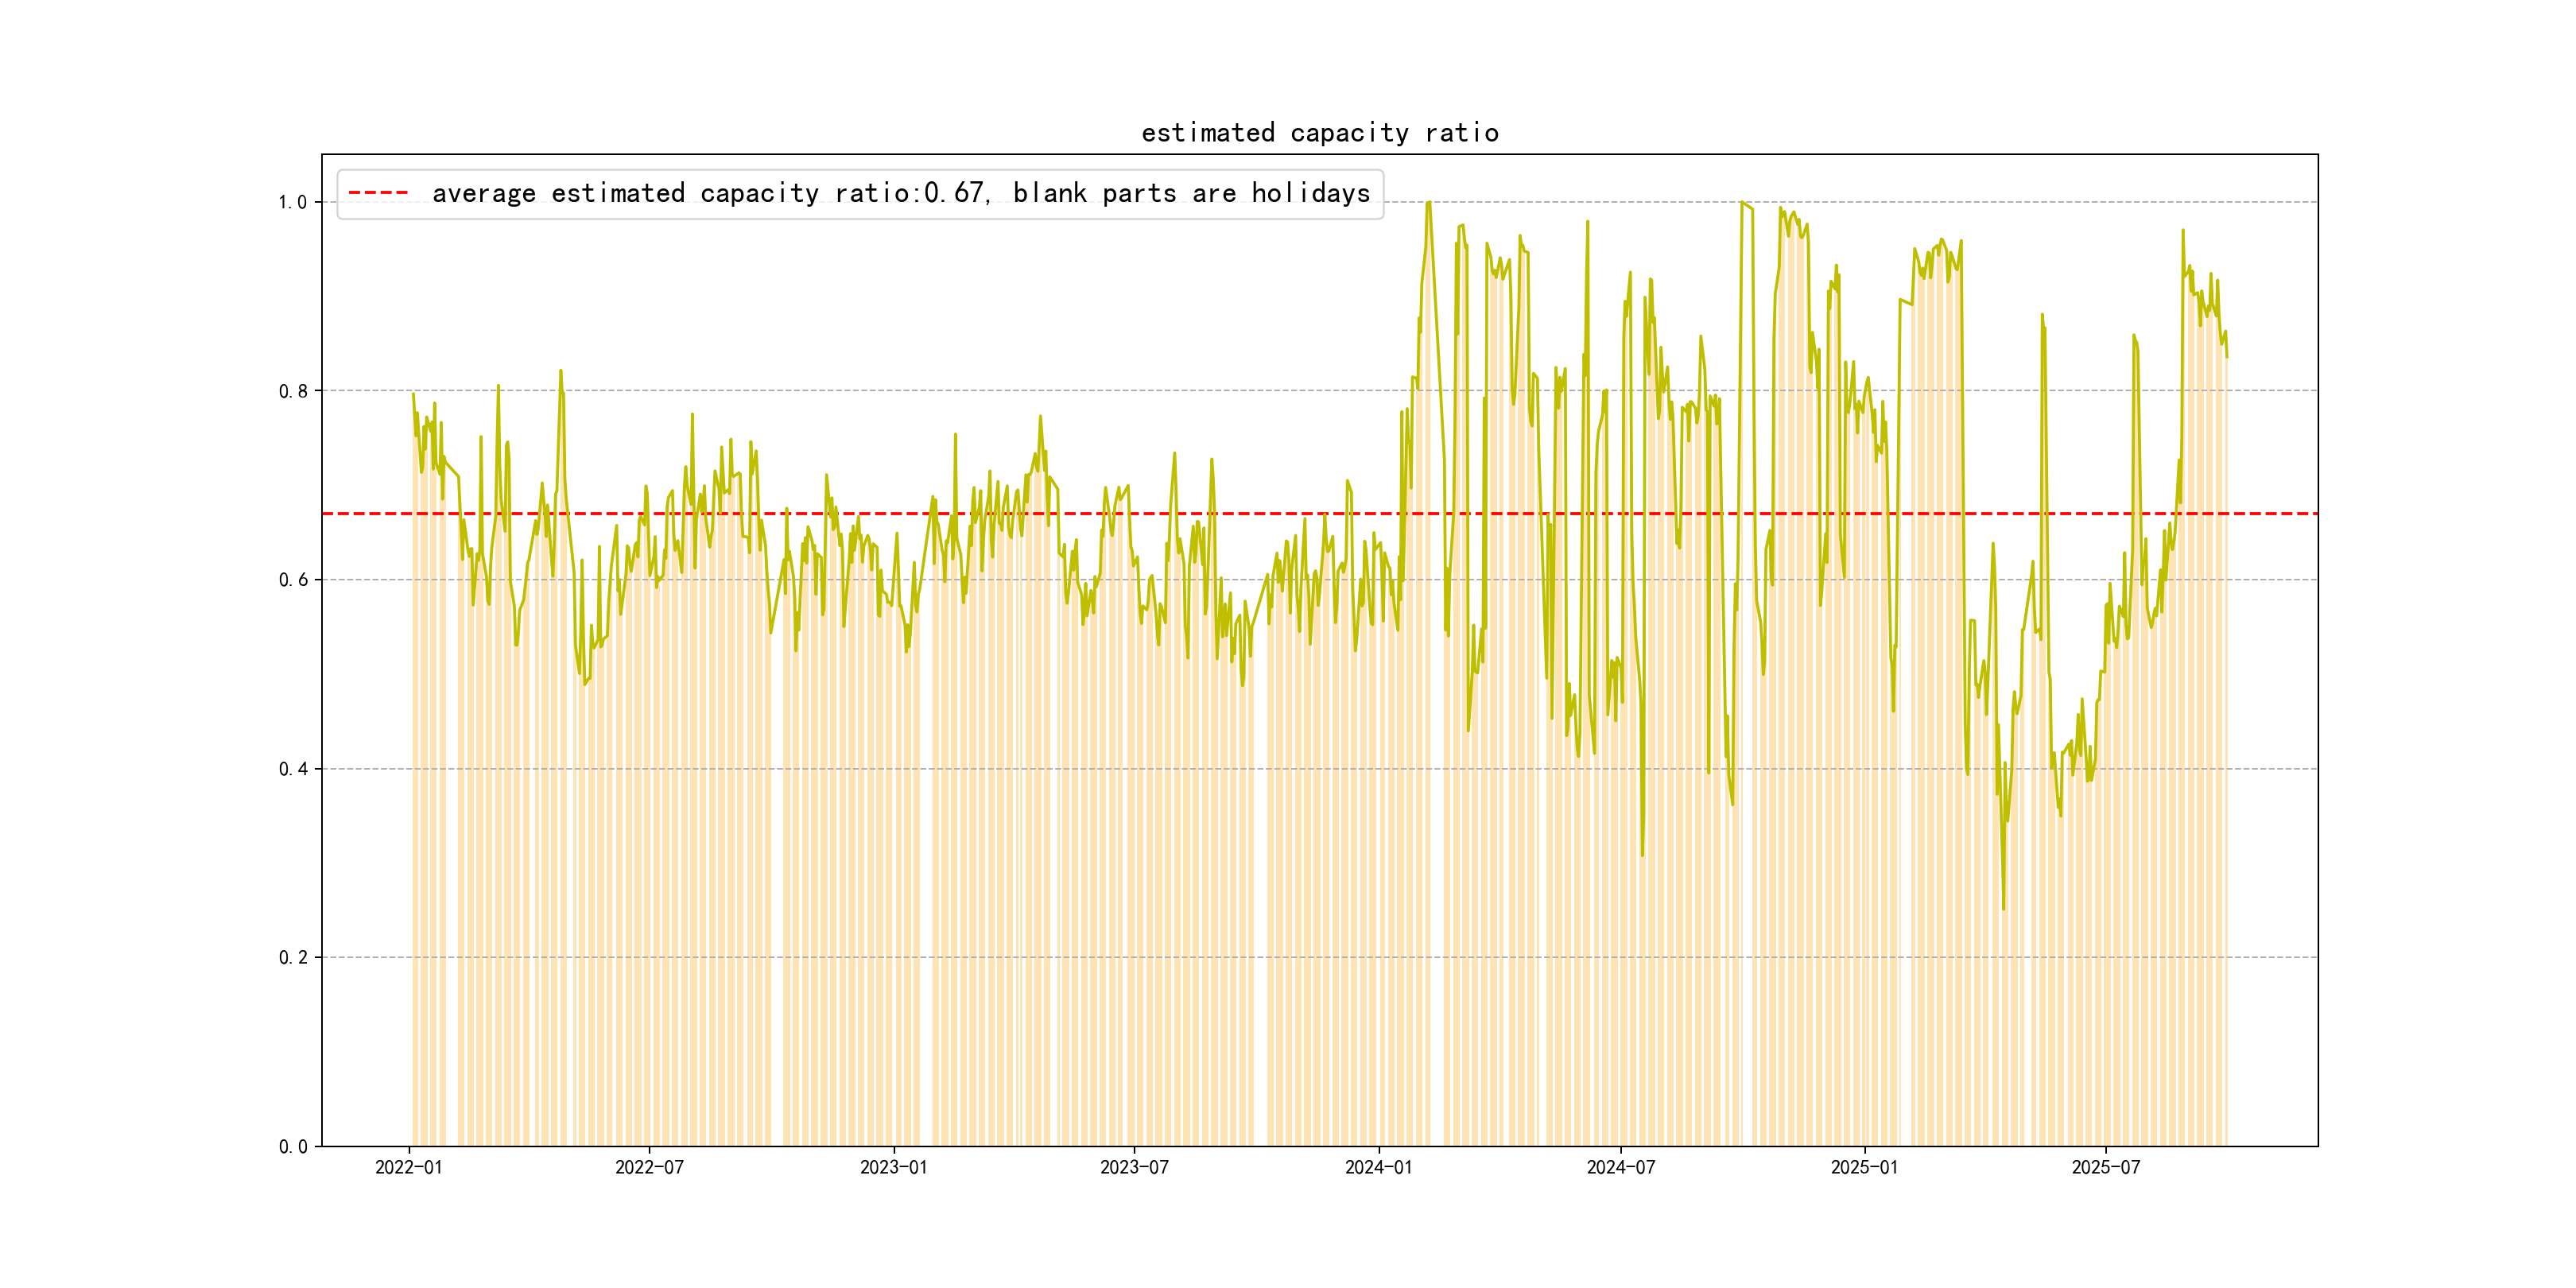This screenshot has height=1288, width=2576.
Task: Click the legend's red dashed line sample
Action: 378,193
